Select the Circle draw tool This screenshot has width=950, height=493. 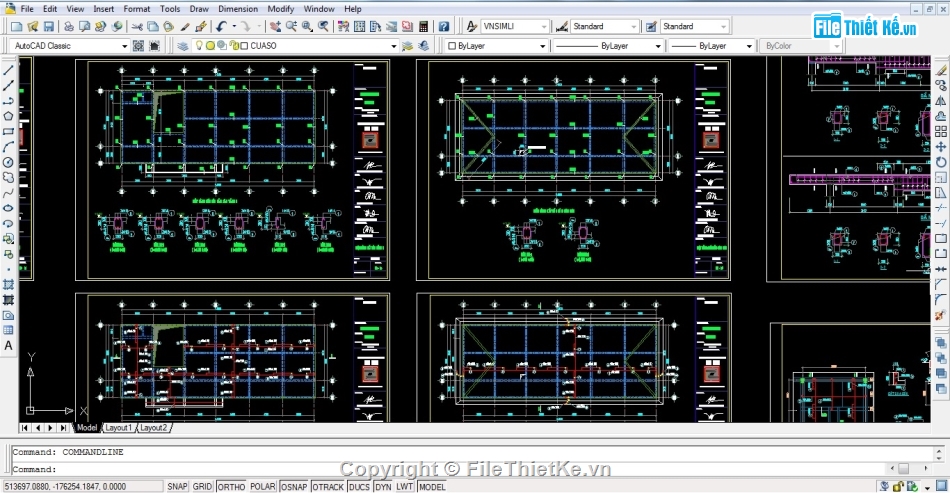click(x=8, y=162)
